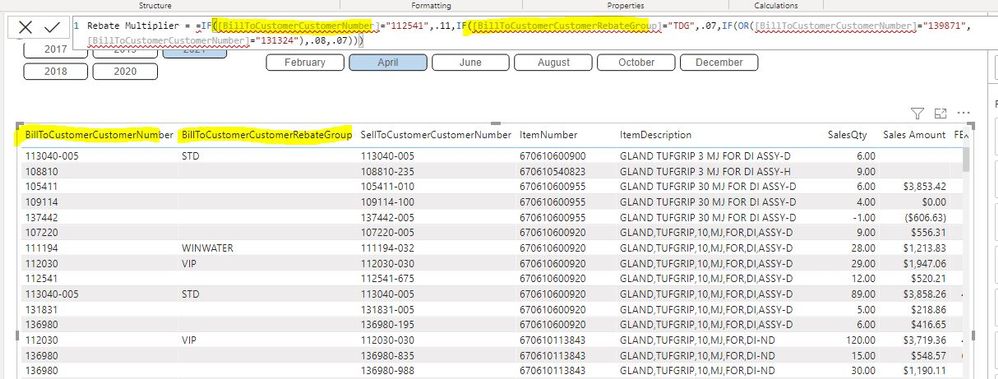
Task: Select sell-to customer cell 112541-675
Action: coord(388,278)
